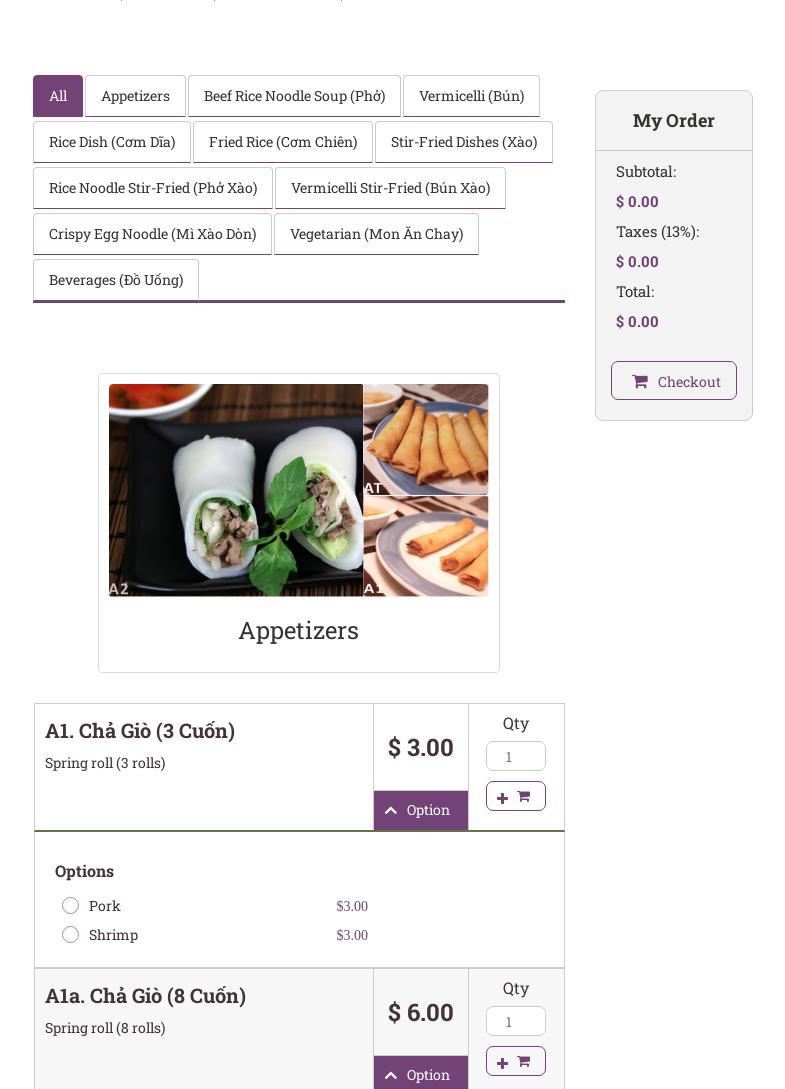This screenshot has height=1089, width=785.
Task: Switch to the All menu tab
Action: click(58, 96)
